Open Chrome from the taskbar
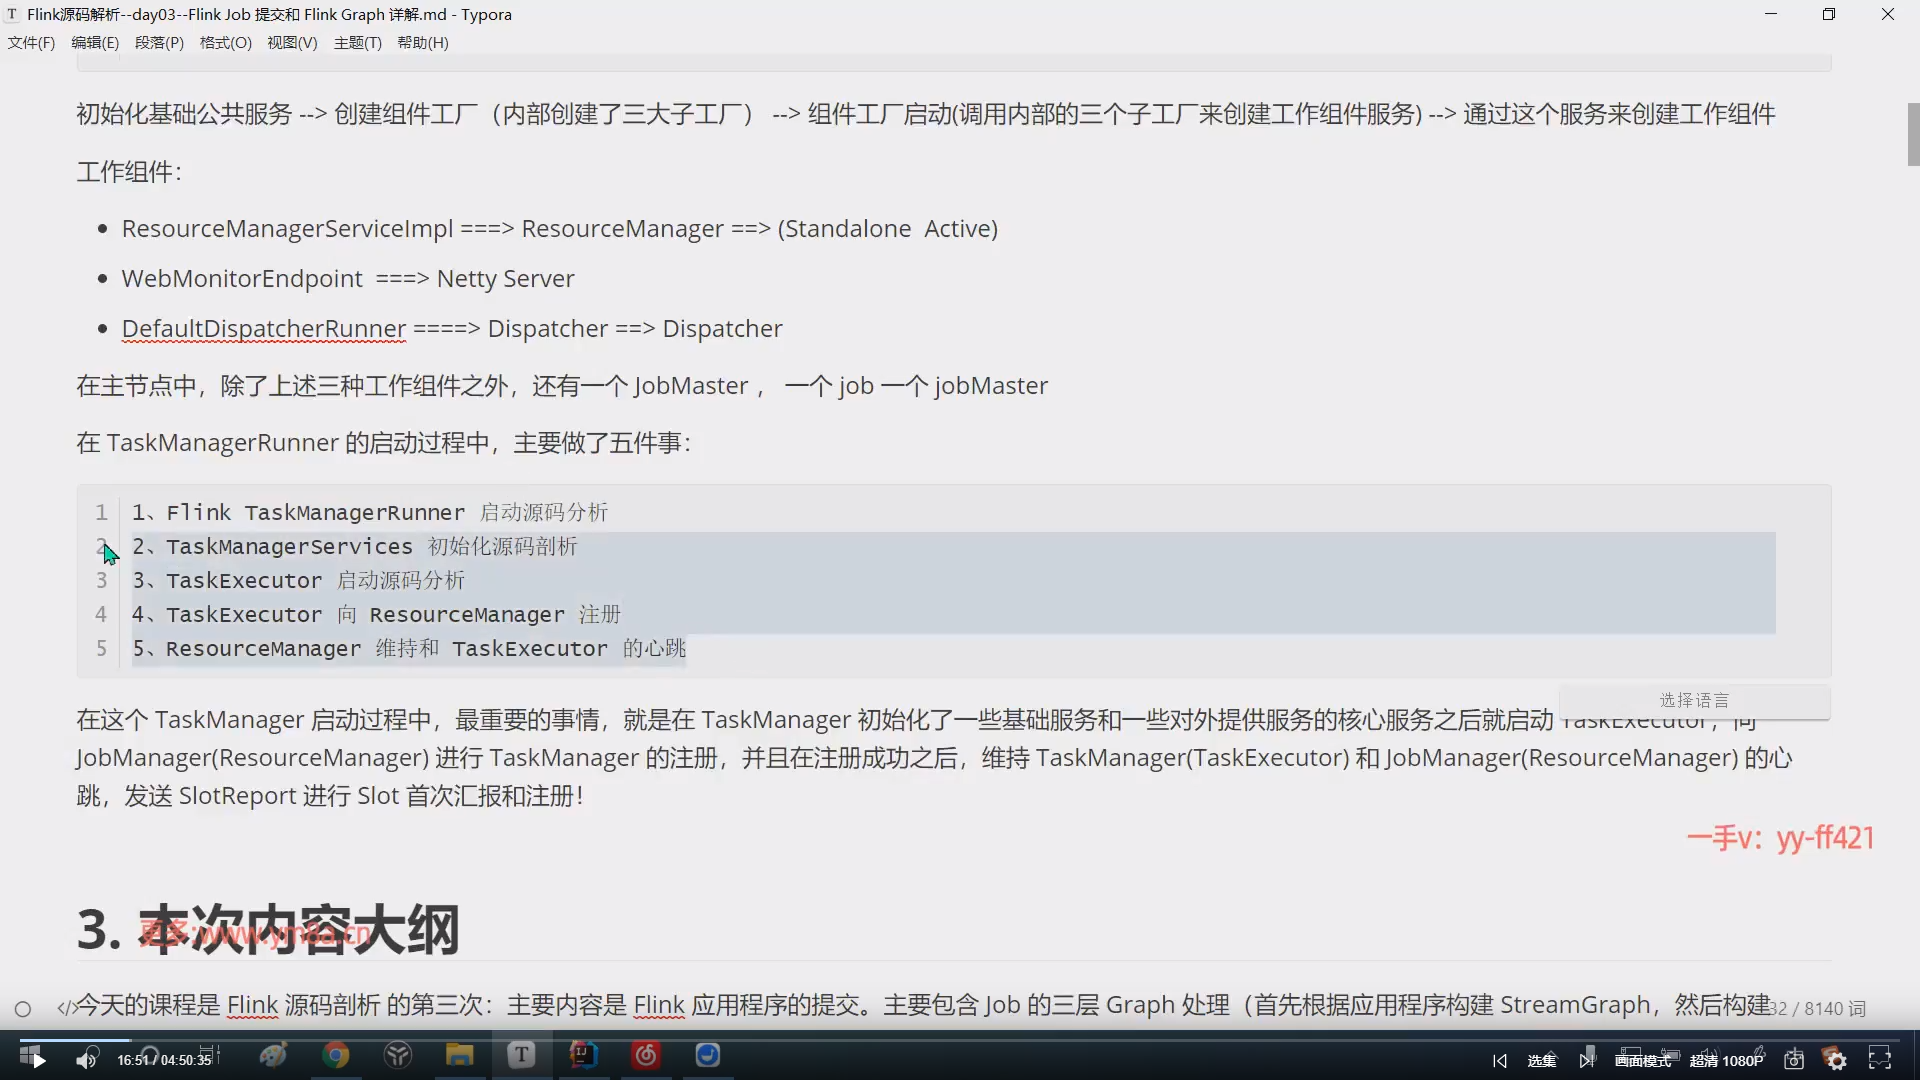The image size is (1920, 1080). (x=336, y=1056)
